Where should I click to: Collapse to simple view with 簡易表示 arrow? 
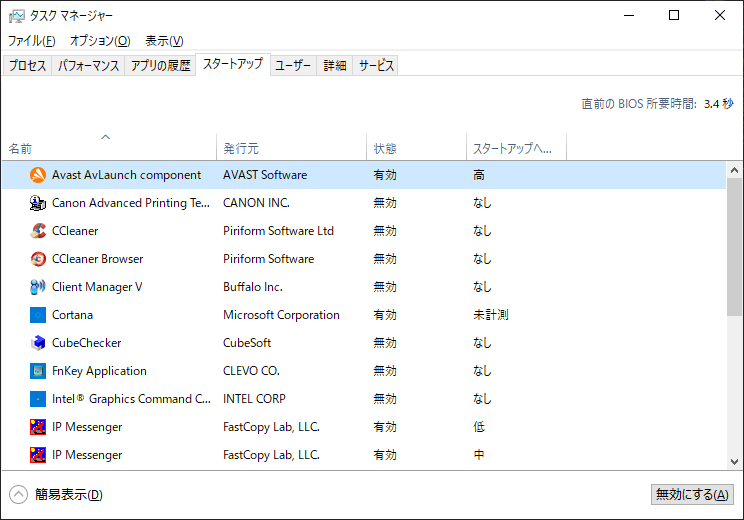tap(19, 494)
